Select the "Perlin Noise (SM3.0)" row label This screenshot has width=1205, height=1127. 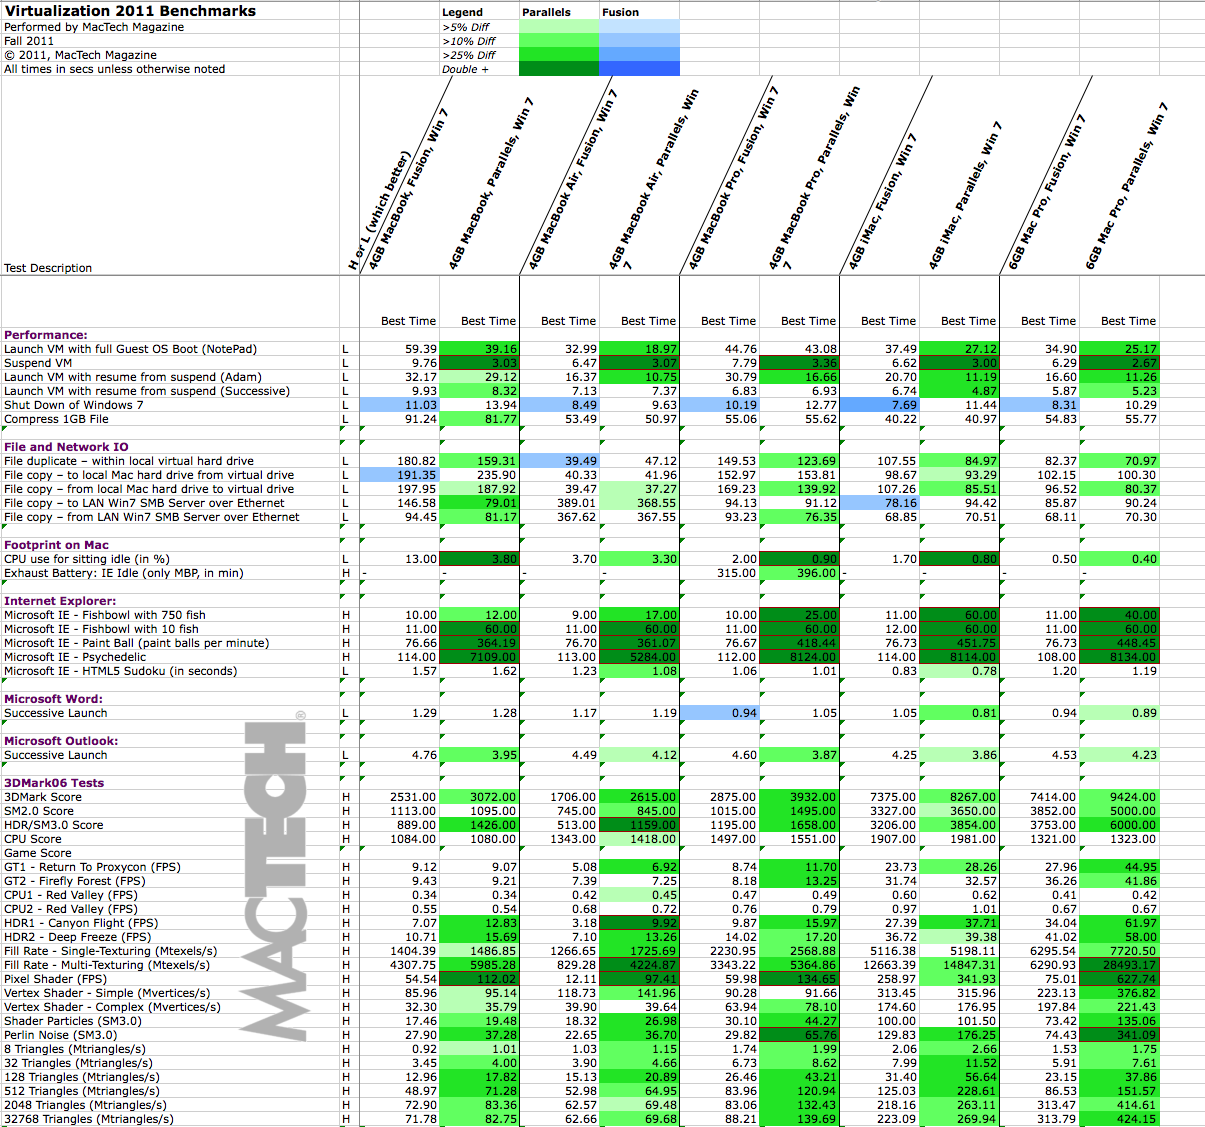[x=61, y=1035]
